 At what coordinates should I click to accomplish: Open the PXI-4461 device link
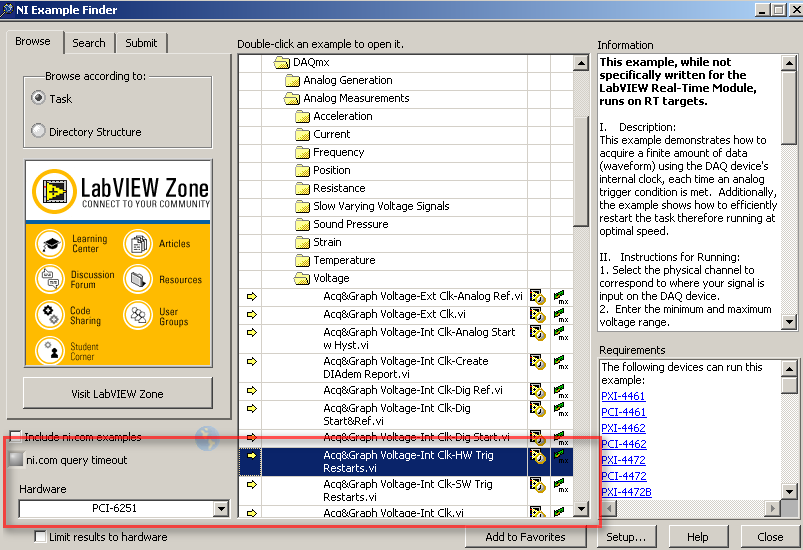click(623, 396)
